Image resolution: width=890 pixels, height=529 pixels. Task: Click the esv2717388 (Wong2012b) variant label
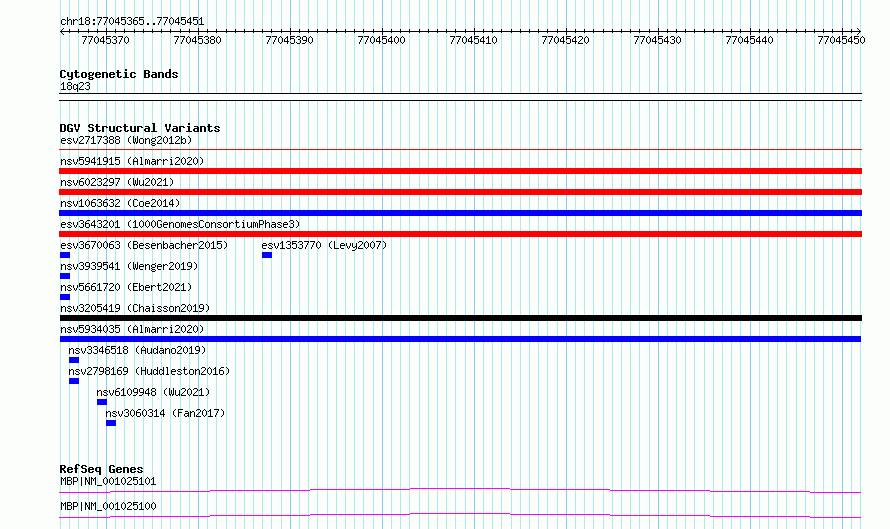[x=126, y=140]
